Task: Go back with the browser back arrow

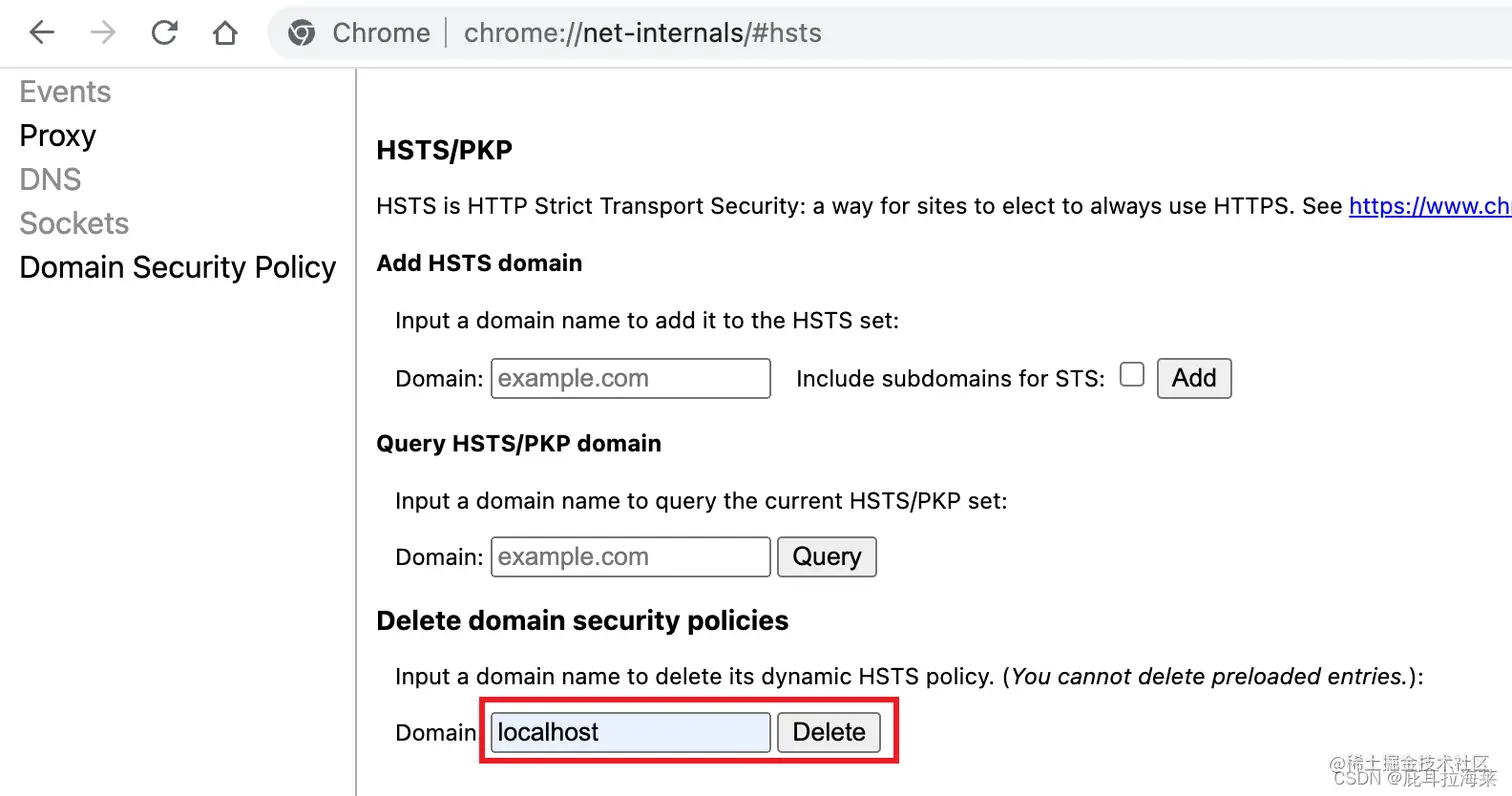Action: 41,33
